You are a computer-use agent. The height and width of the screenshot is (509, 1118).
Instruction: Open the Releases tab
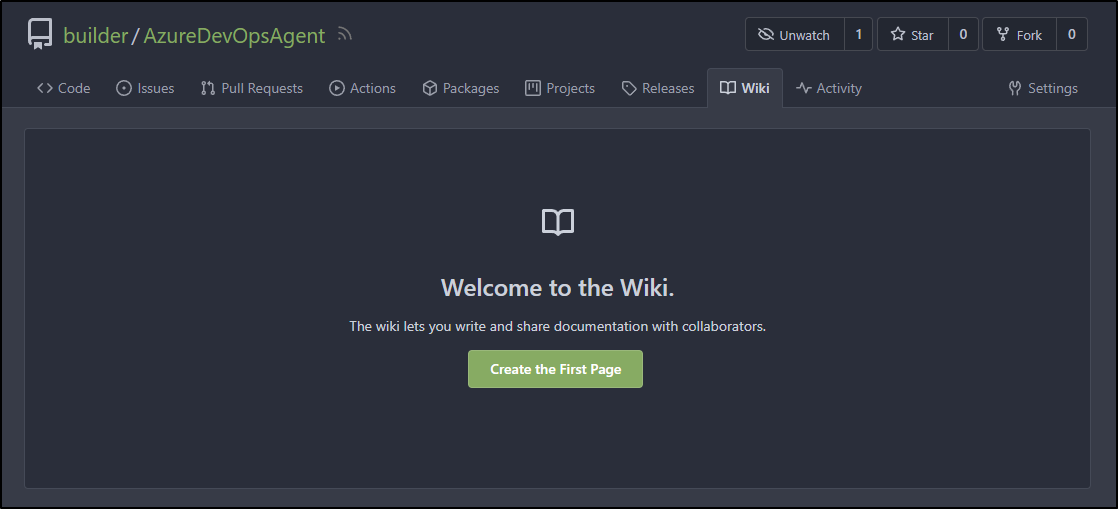[x=657, y=88]
